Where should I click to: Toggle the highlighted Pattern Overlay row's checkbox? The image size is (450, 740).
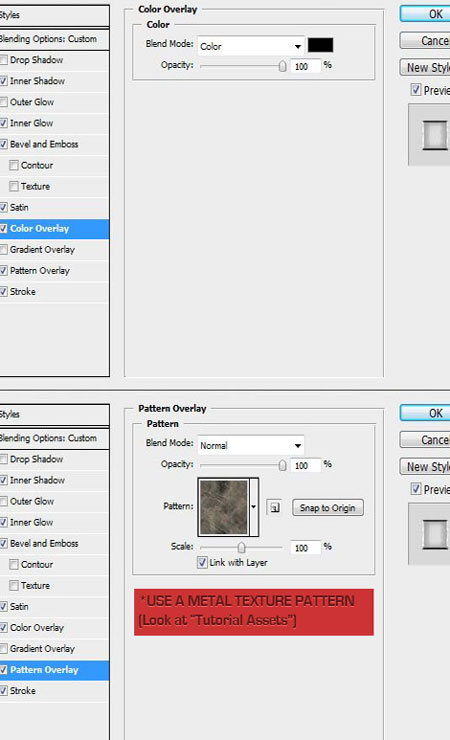click(x=3, y=670)
